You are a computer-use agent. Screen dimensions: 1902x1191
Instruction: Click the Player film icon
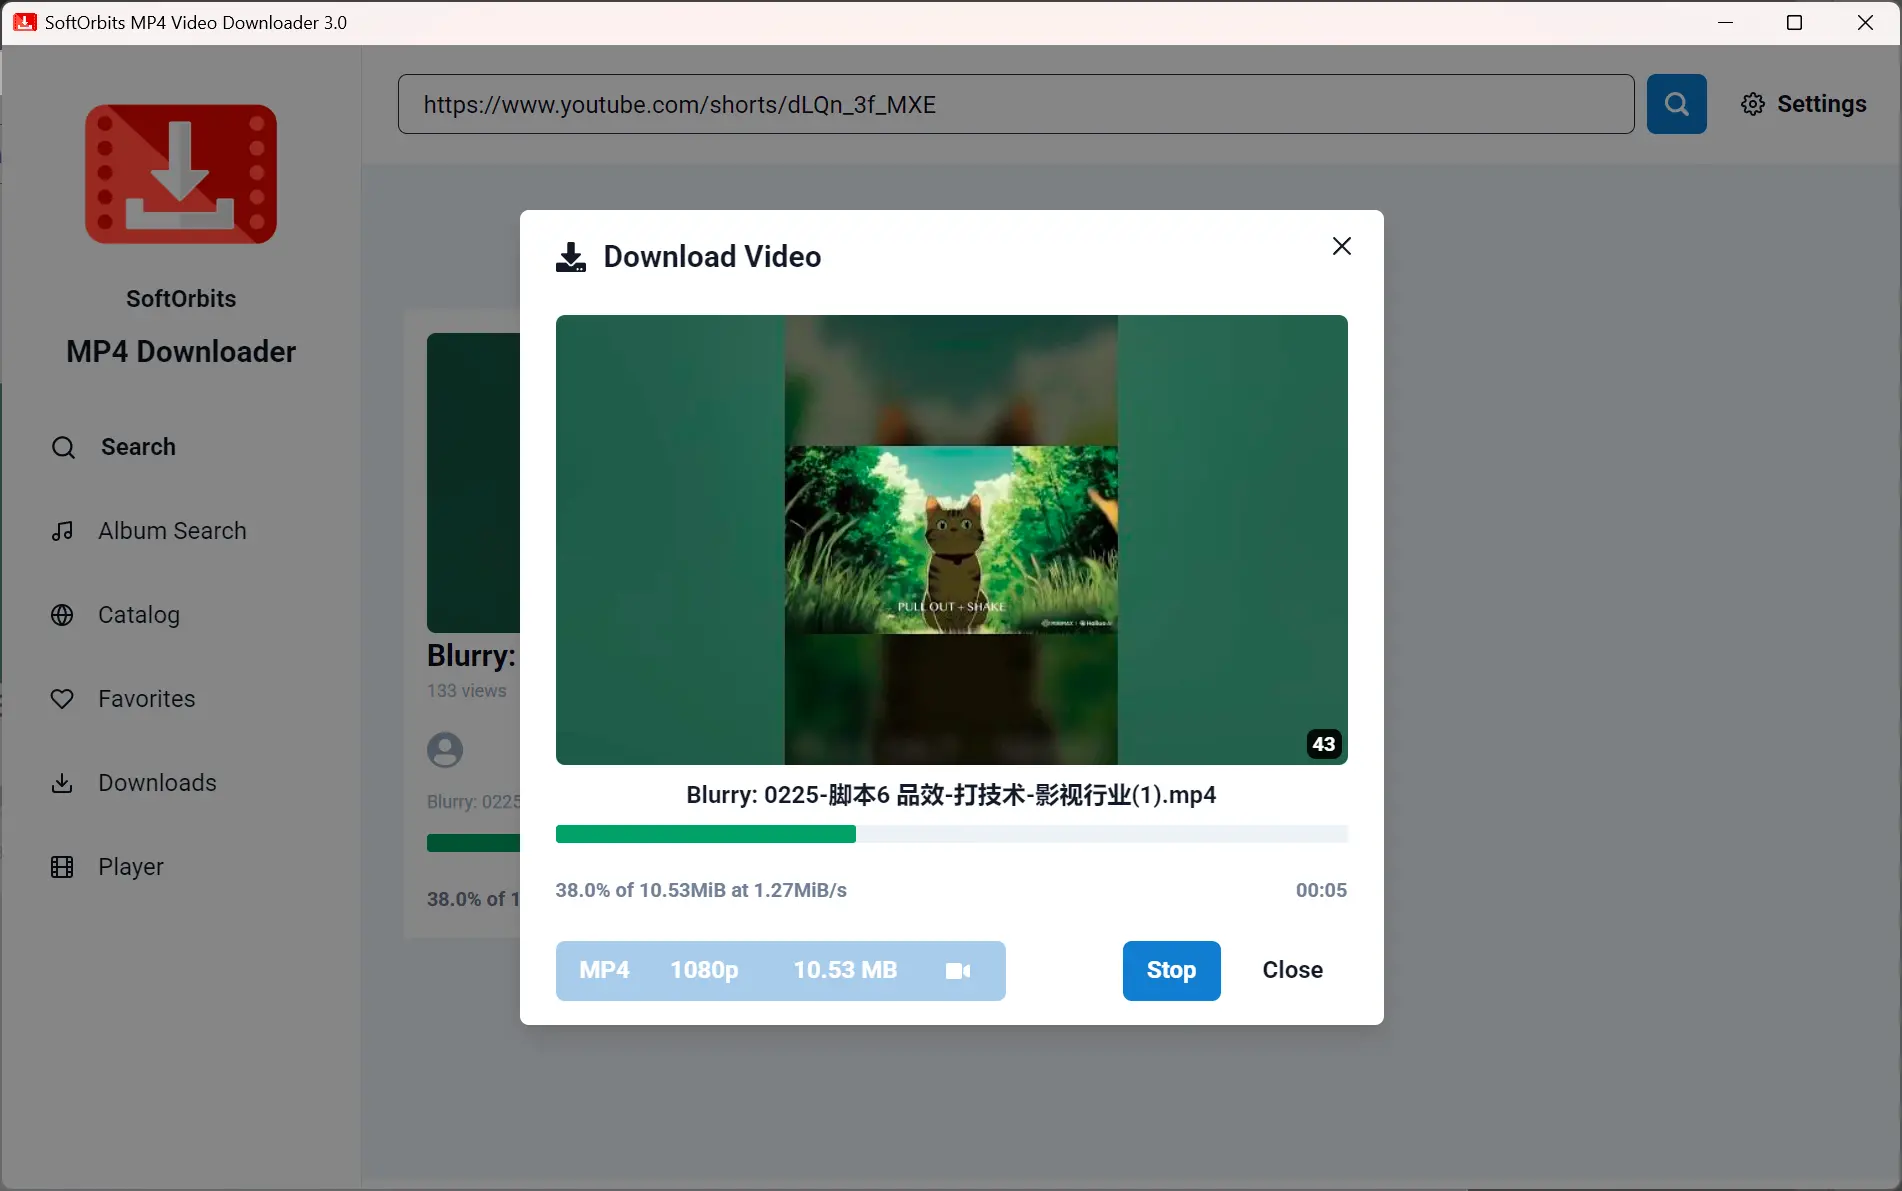[x=62, y=867]
